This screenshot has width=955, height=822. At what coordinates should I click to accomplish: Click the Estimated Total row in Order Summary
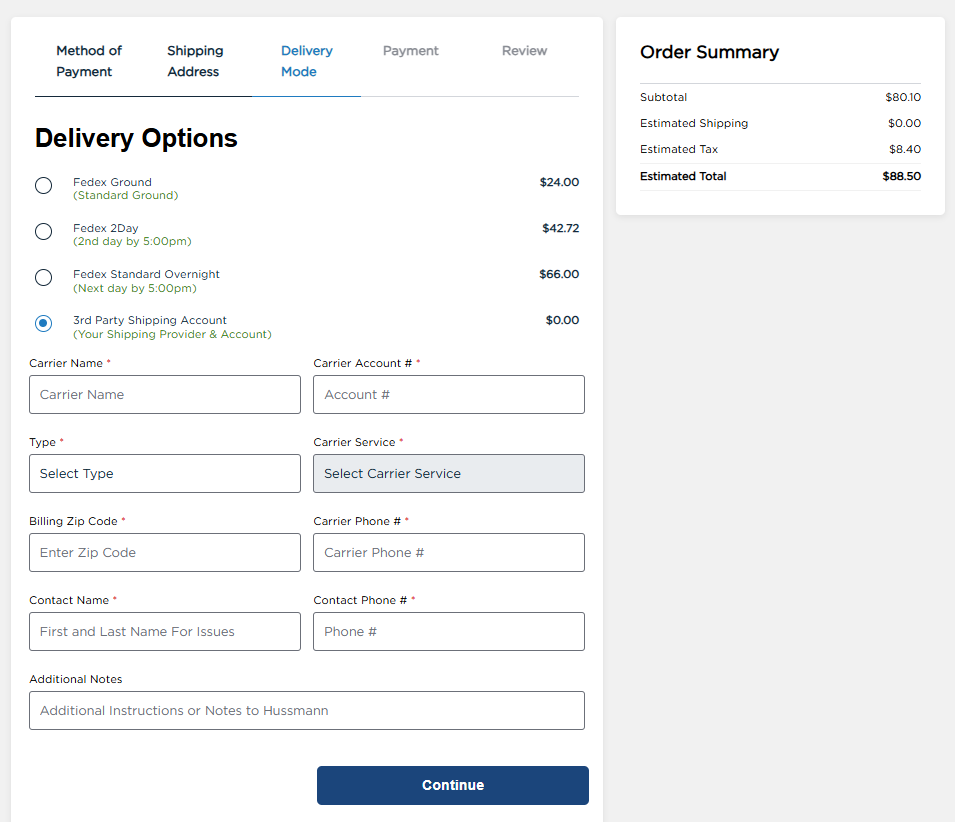click(780, 176)
